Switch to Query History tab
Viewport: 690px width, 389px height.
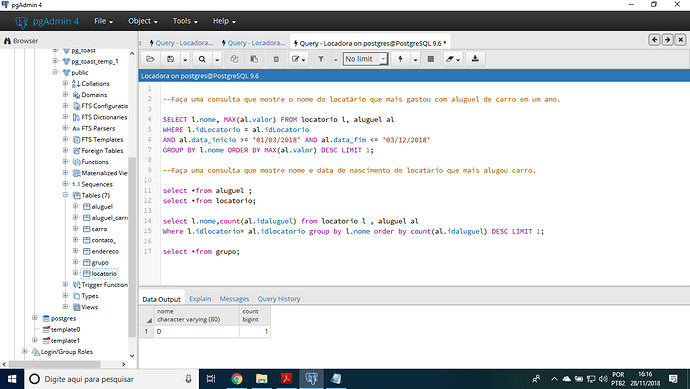click(x=279, y=299)
